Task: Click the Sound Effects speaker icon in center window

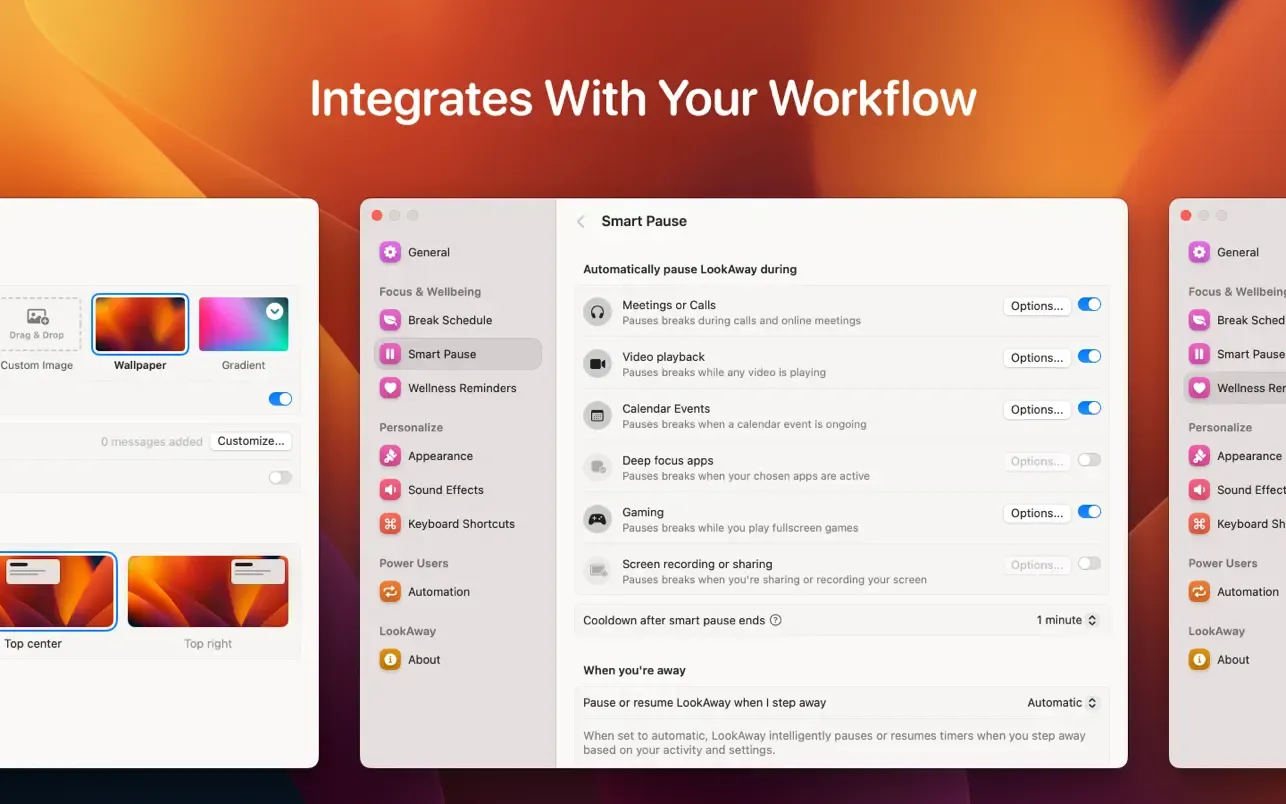Action: coord(390,490)
